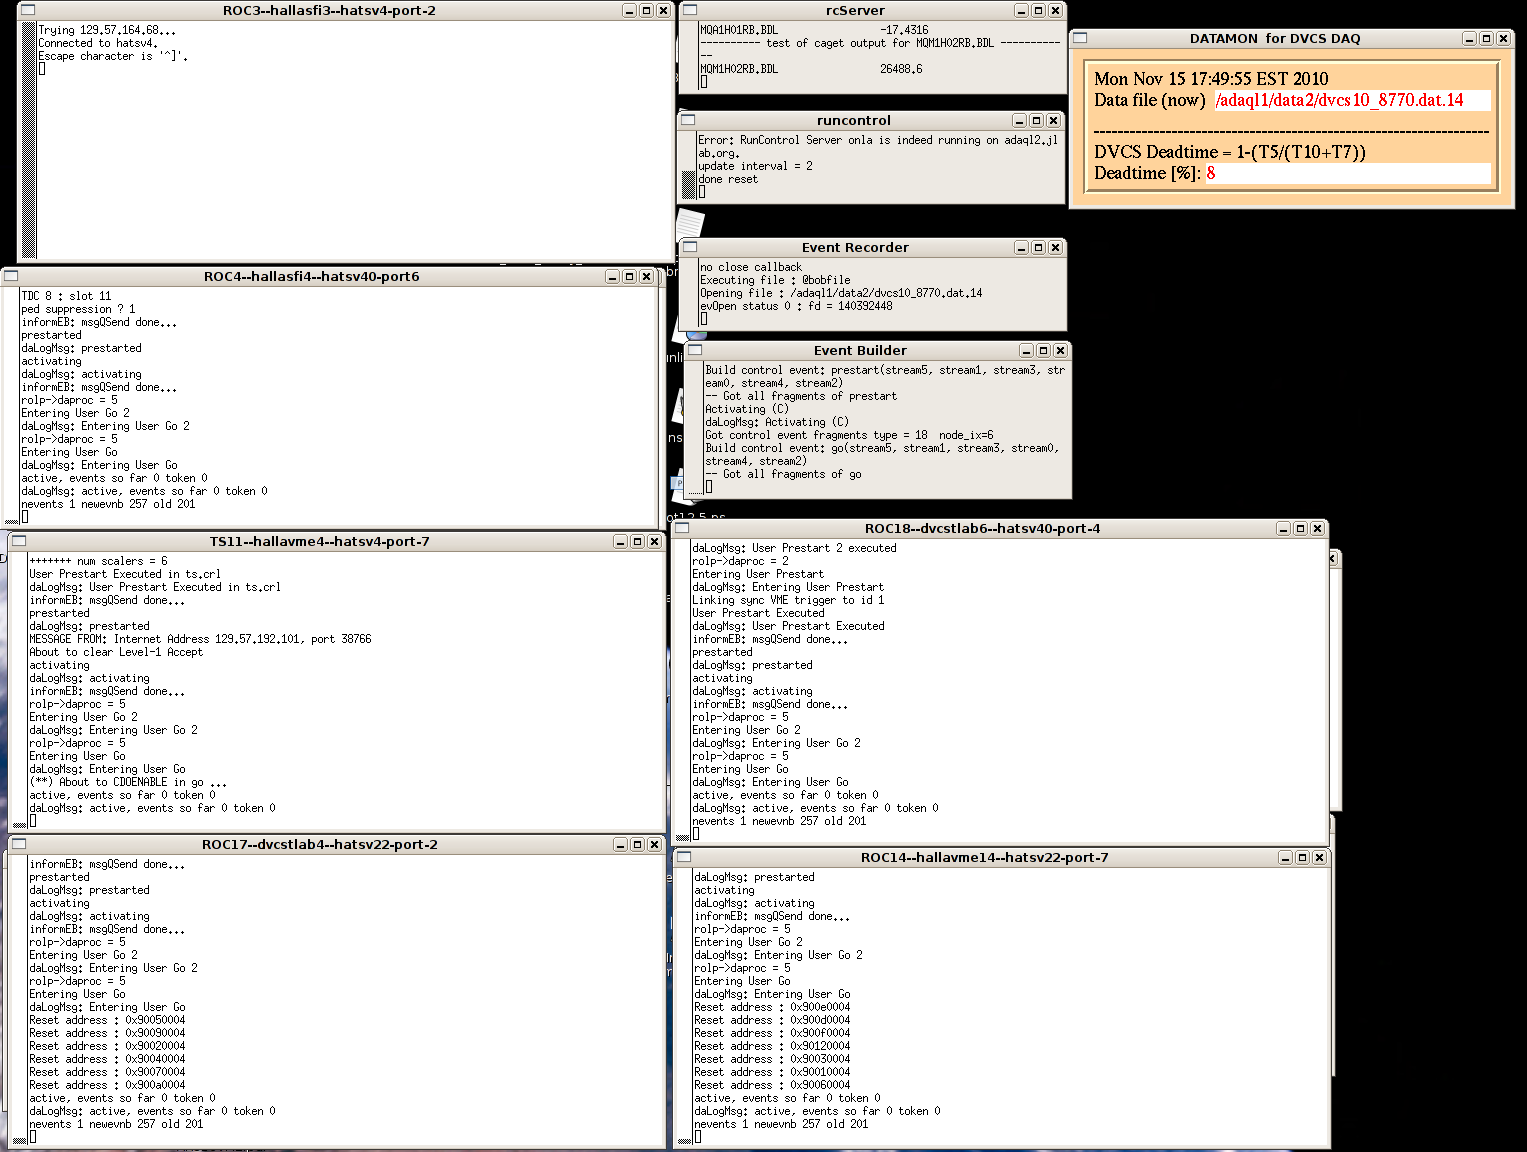
Task: Open the ROC17 window menu icon
Action: 19,844
